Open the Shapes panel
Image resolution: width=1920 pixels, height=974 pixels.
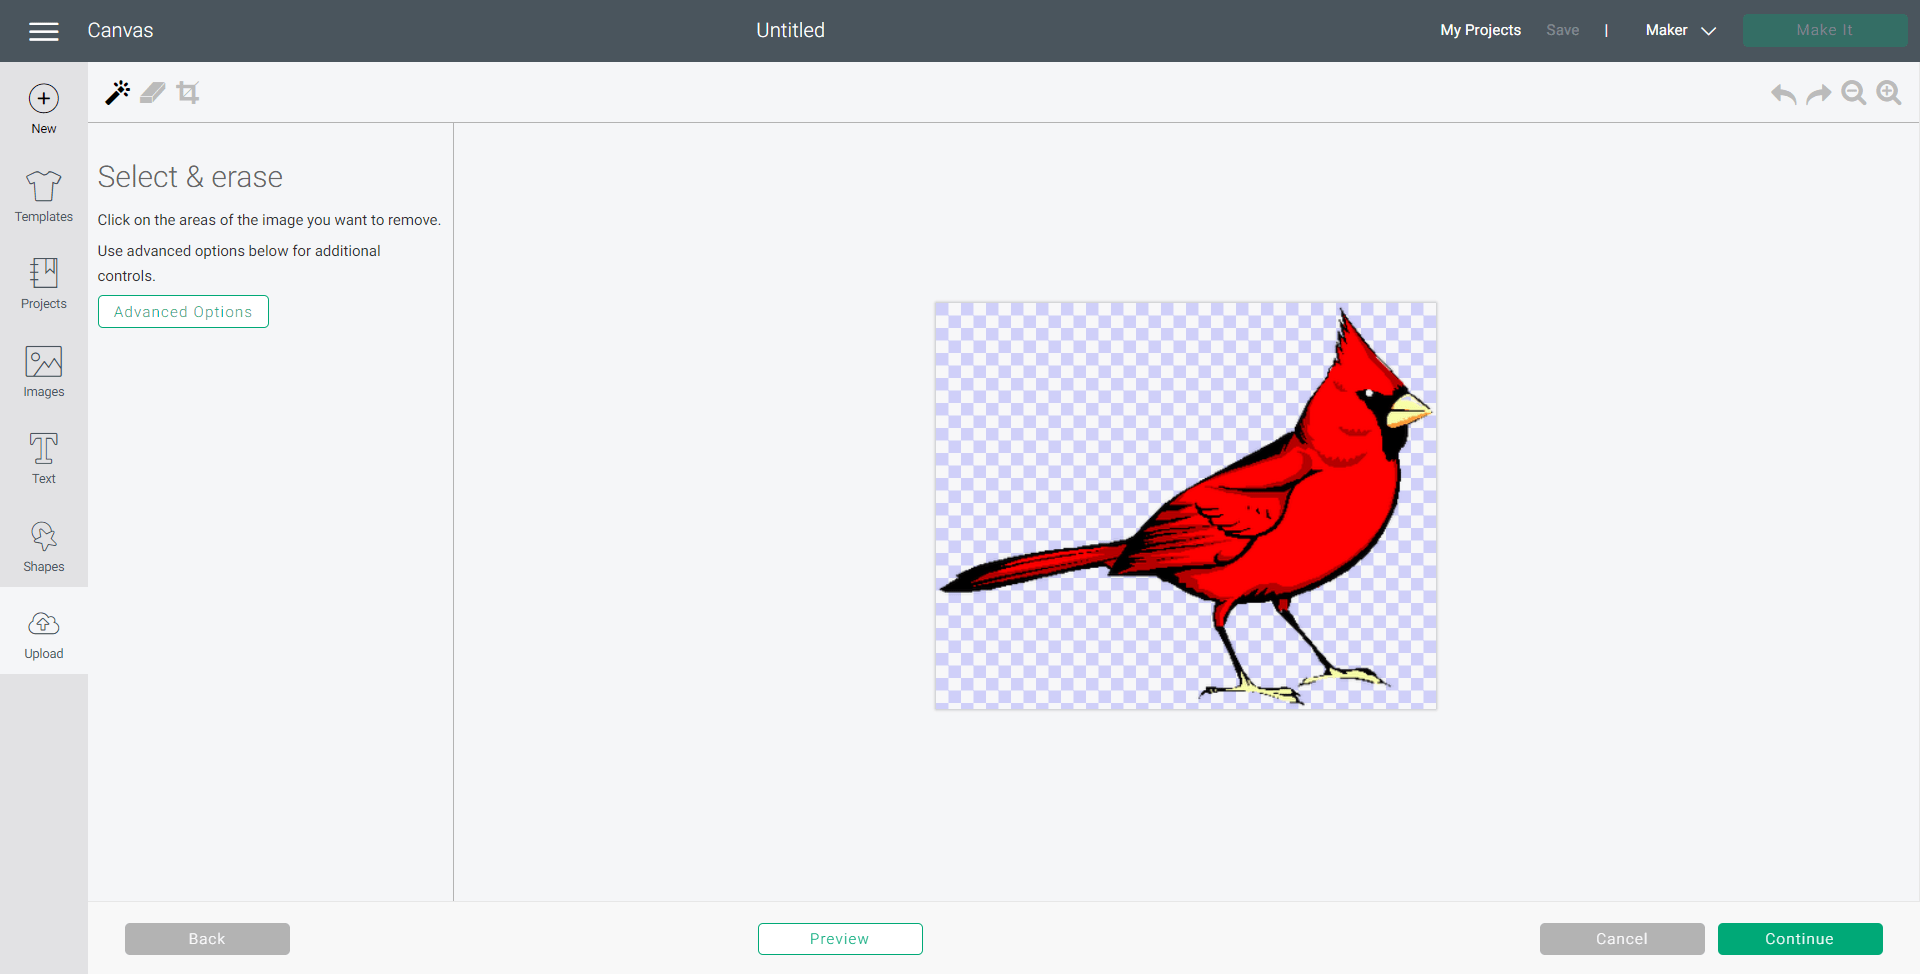pos(43,546)
